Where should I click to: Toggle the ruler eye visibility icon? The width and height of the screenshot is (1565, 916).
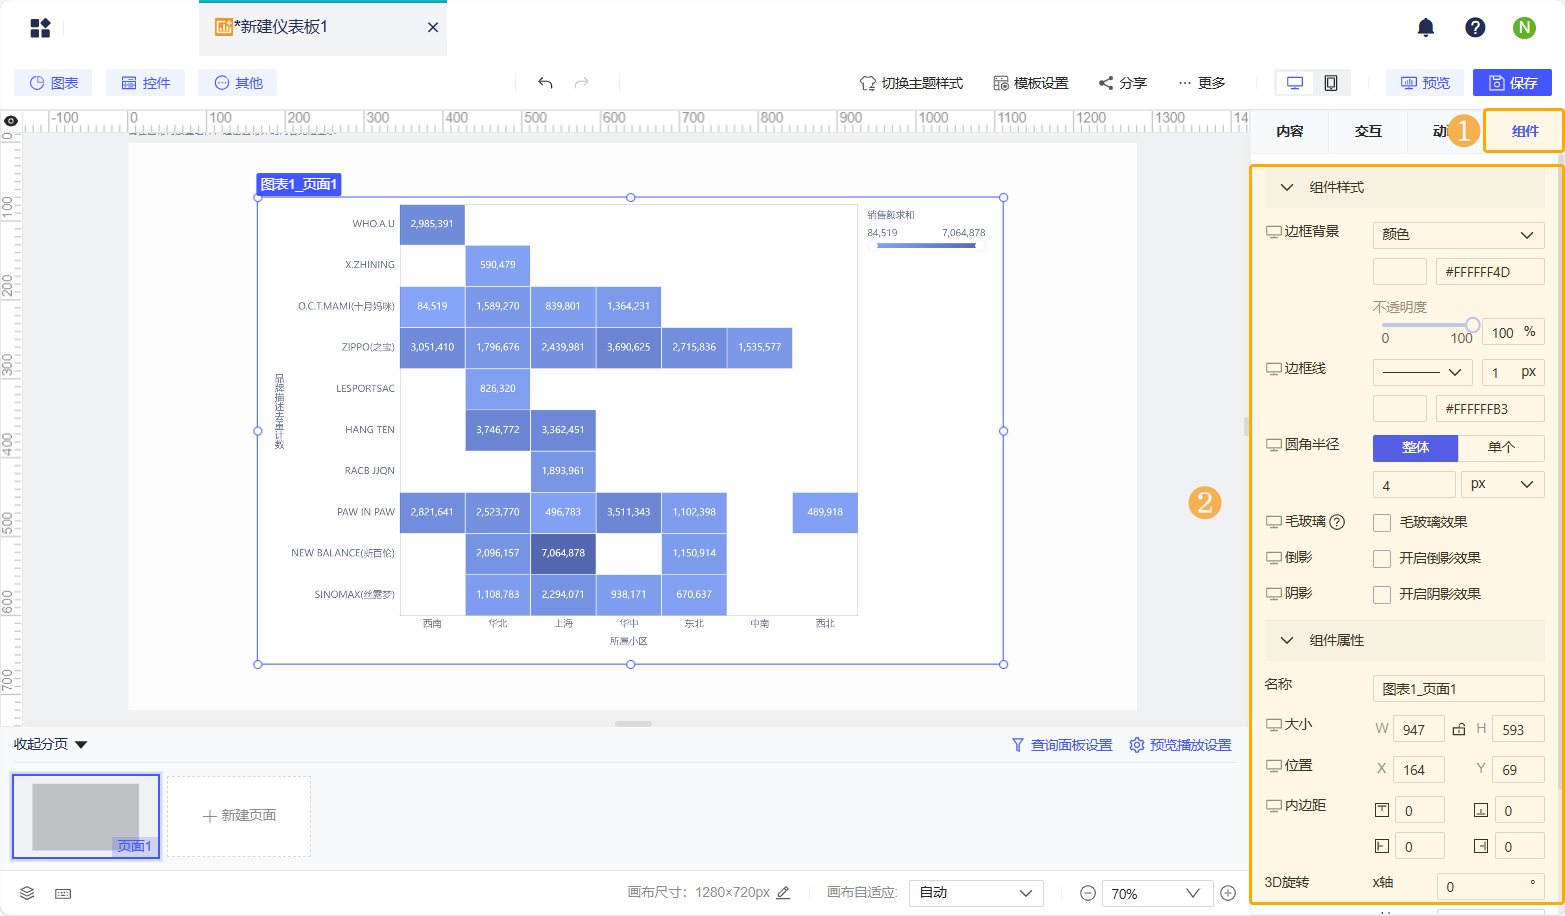click(11, 121)
